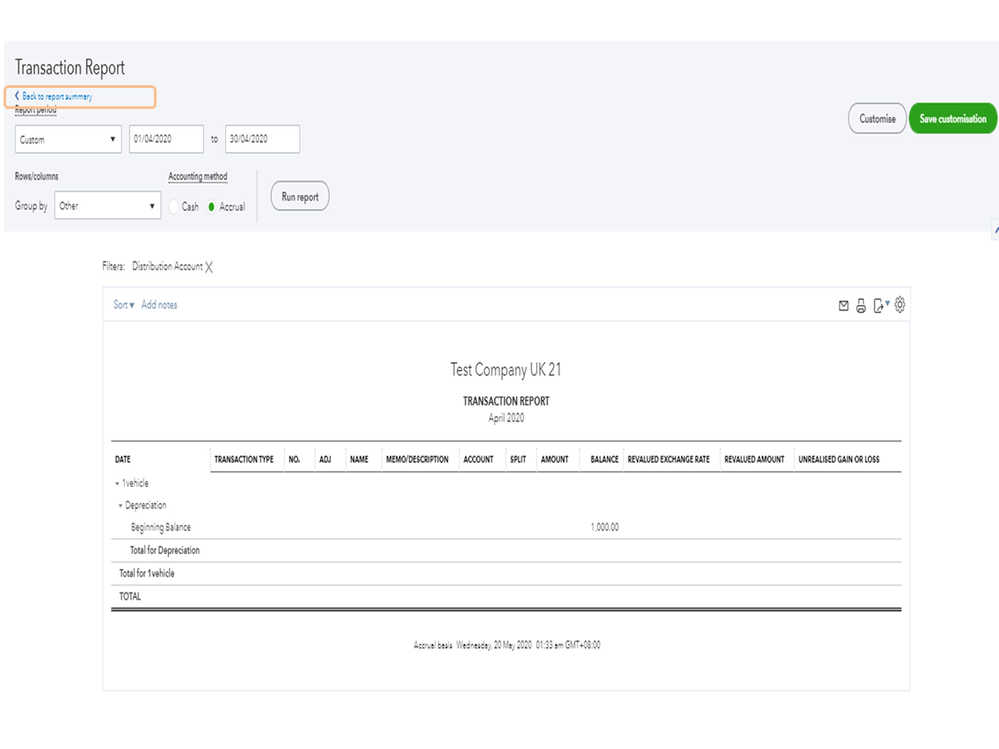Open the Custom report period dropdown

pyautogui.click(x=68, y=139)
